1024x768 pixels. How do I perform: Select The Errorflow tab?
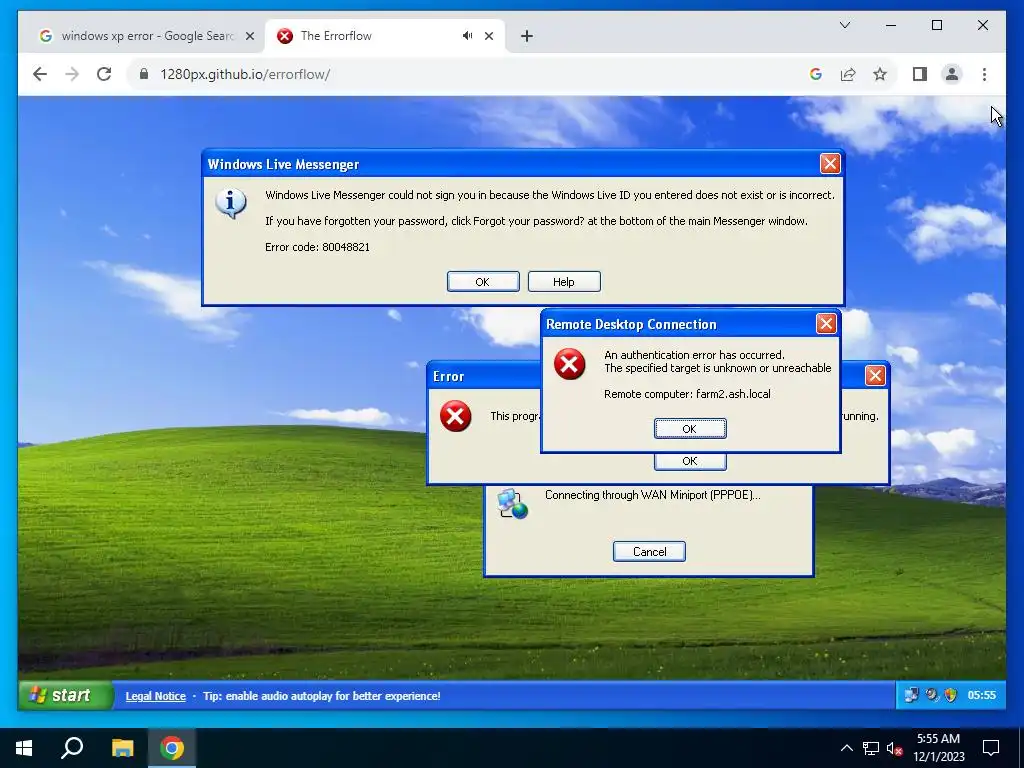pyautogui.click(x=384, y=36)
